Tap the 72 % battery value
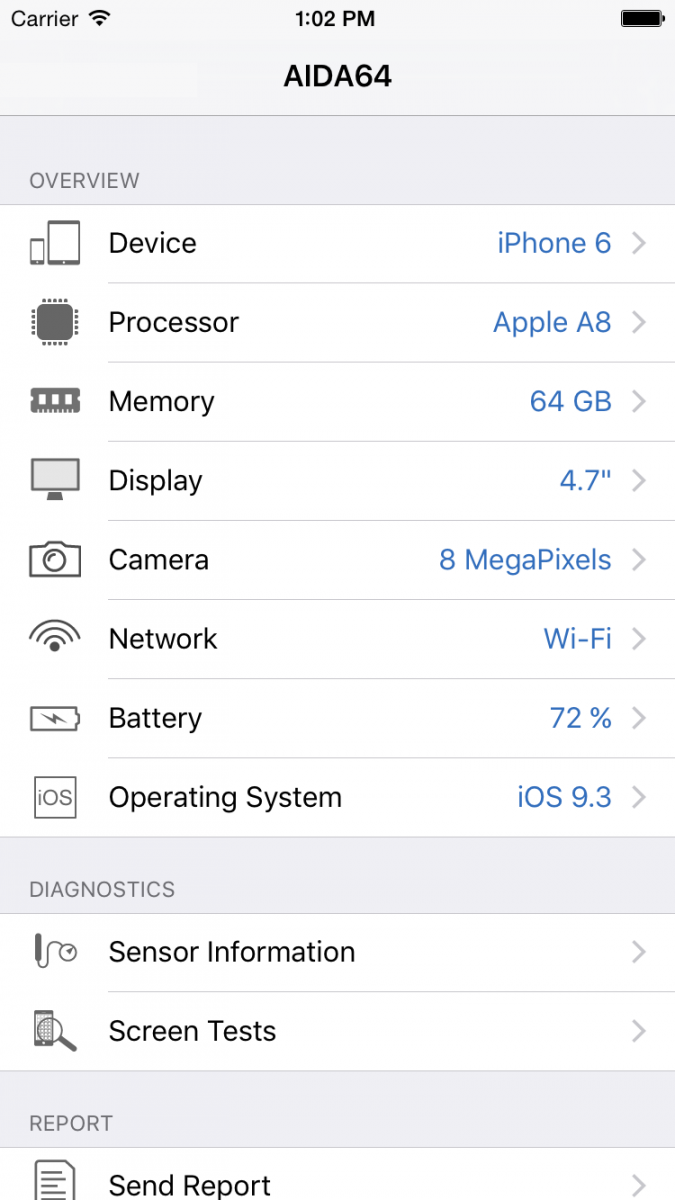Screen dimensions: 675x1200 (580, 718)
